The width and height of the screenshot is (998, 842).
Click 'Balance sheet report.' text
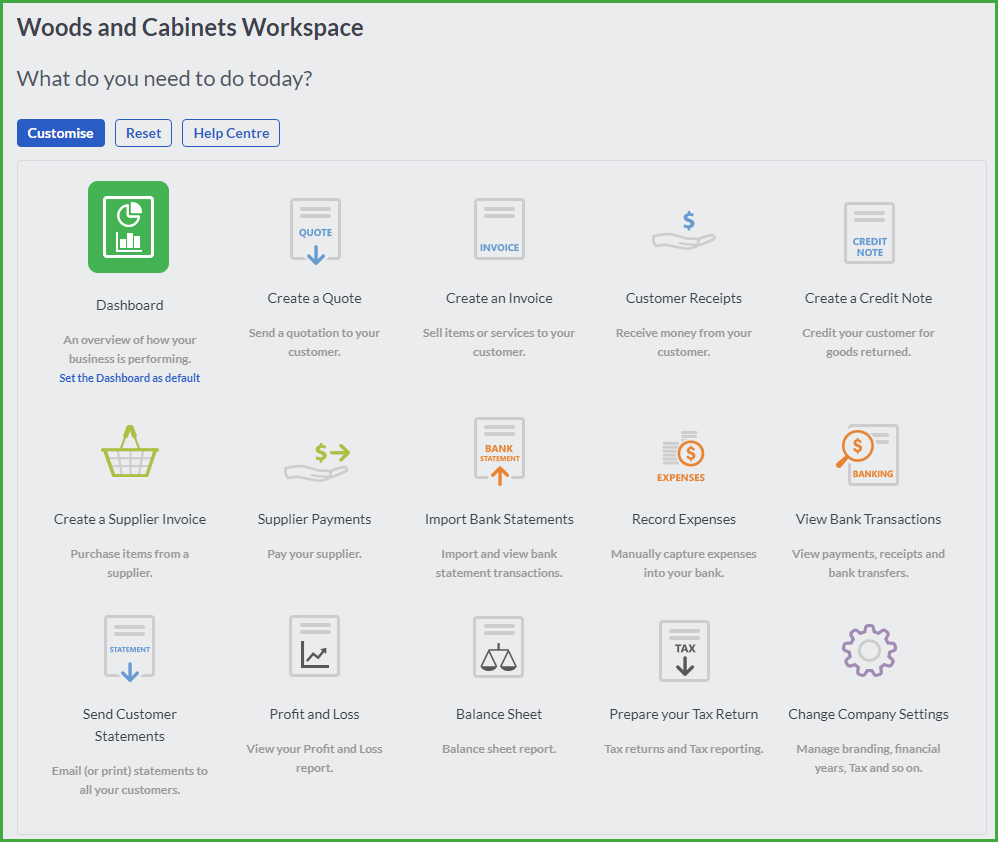click(499, 748)
